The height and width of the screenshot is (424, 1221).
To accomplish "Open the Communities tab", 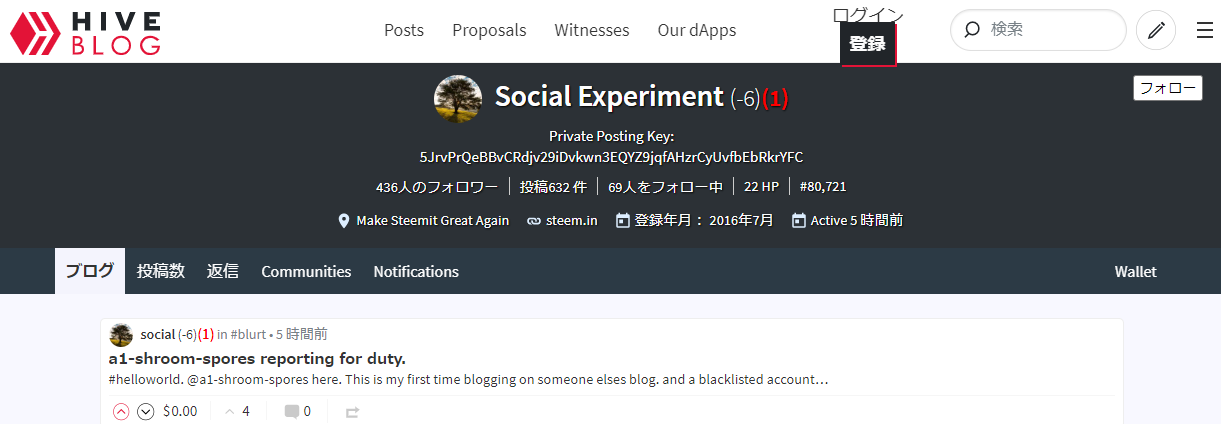I will coord(306,271).
